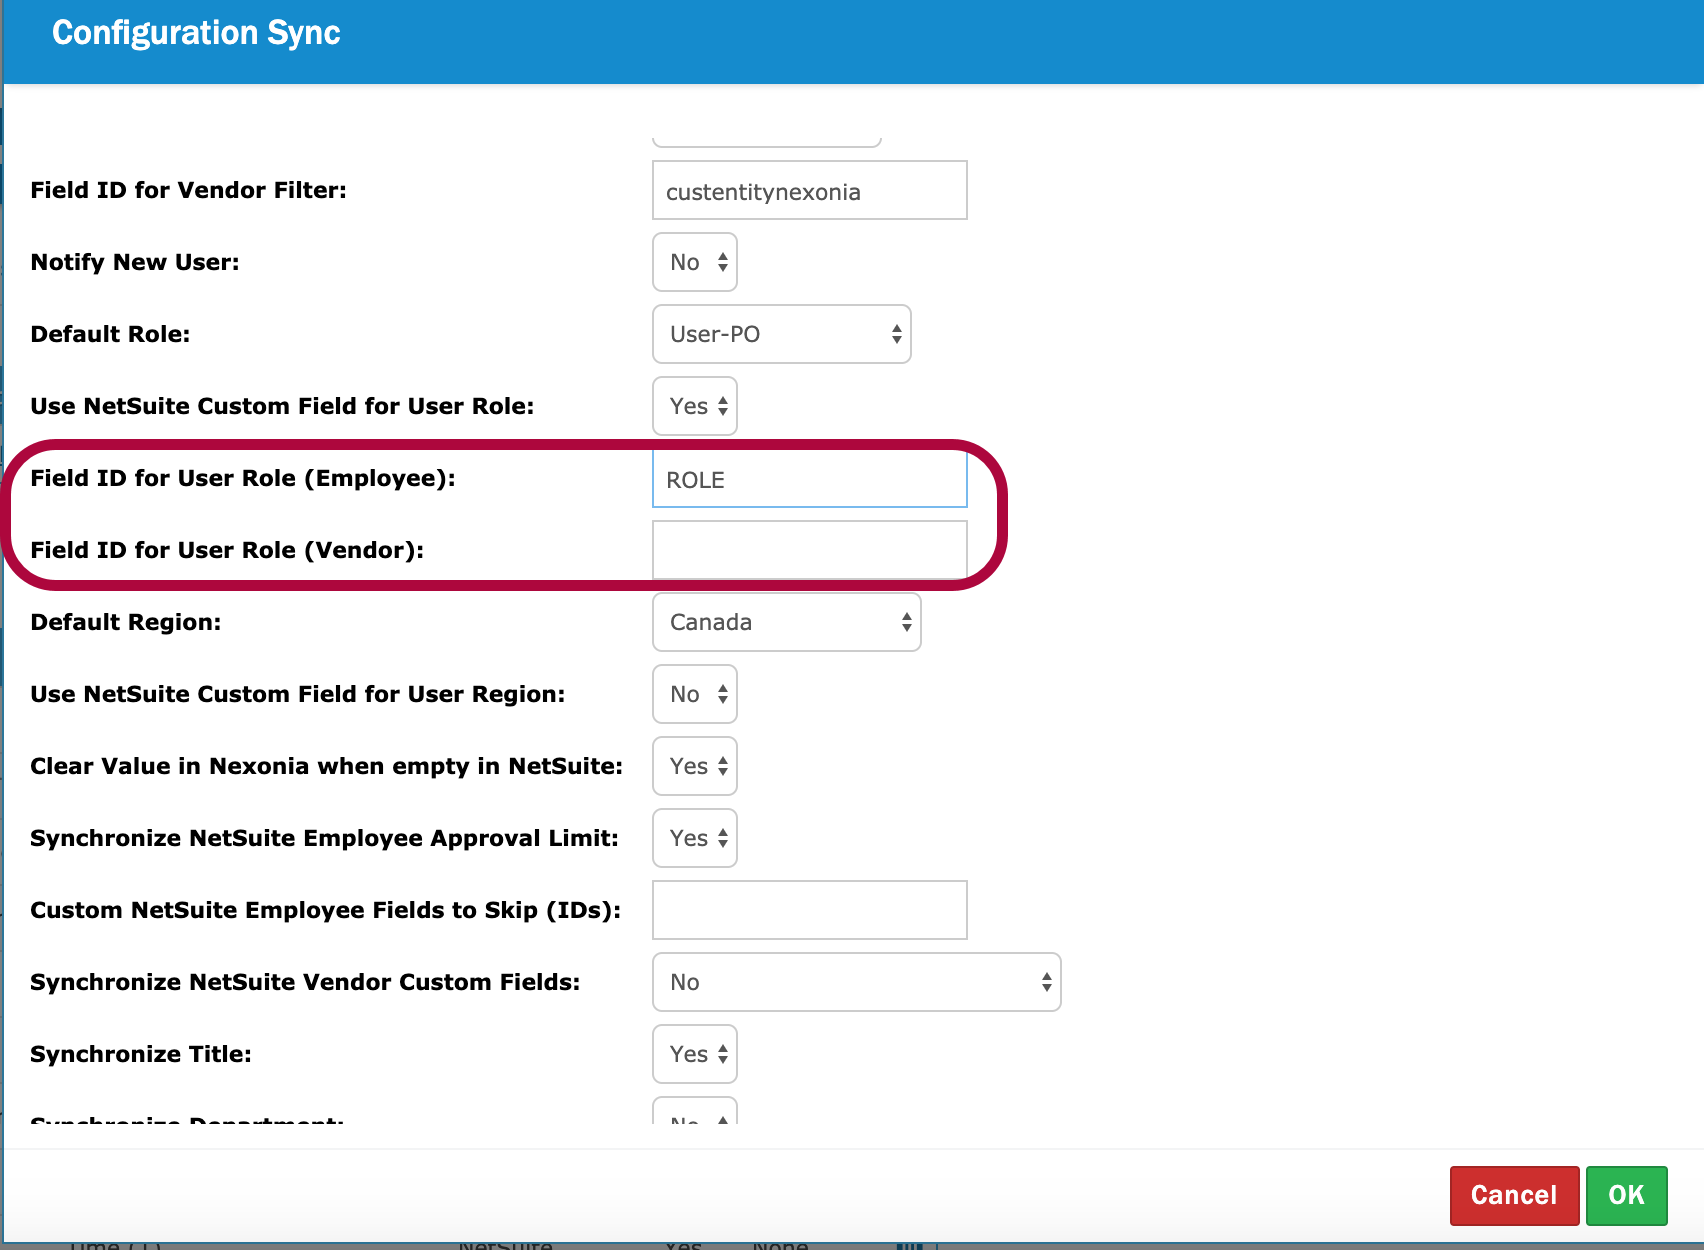Click the Field ID for Vendor Filter input
Viewport: 1704px width, 1250px height.
(x=809, y=190)
